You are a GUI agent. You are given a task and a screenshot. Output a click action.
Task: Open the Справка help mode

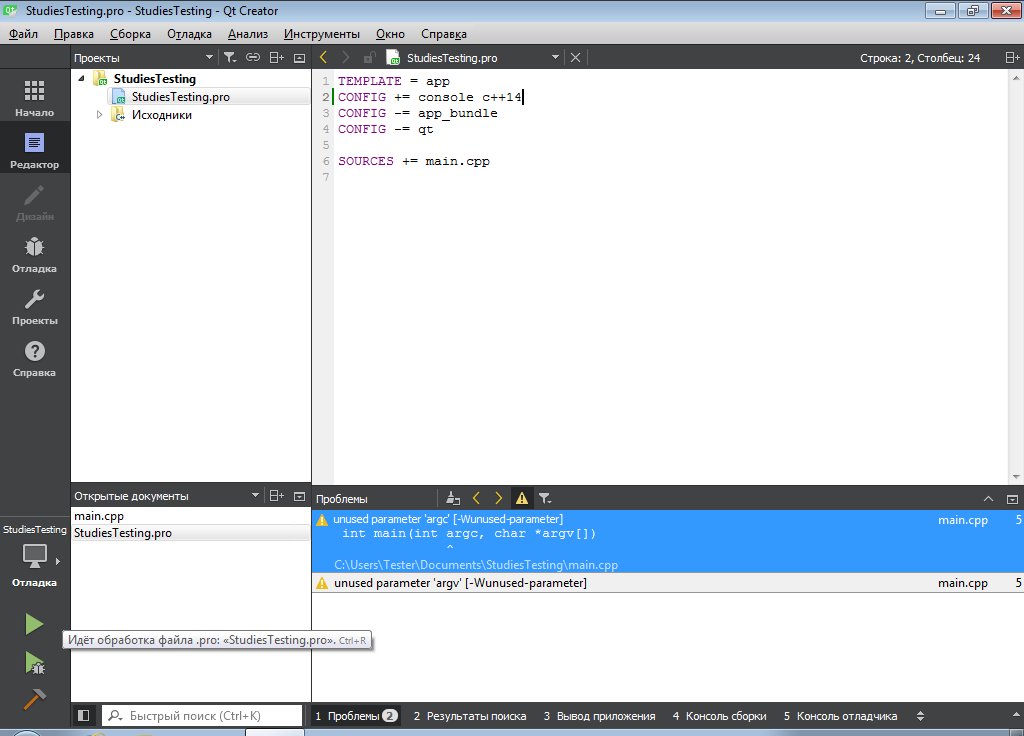click(x=35, y=359)
